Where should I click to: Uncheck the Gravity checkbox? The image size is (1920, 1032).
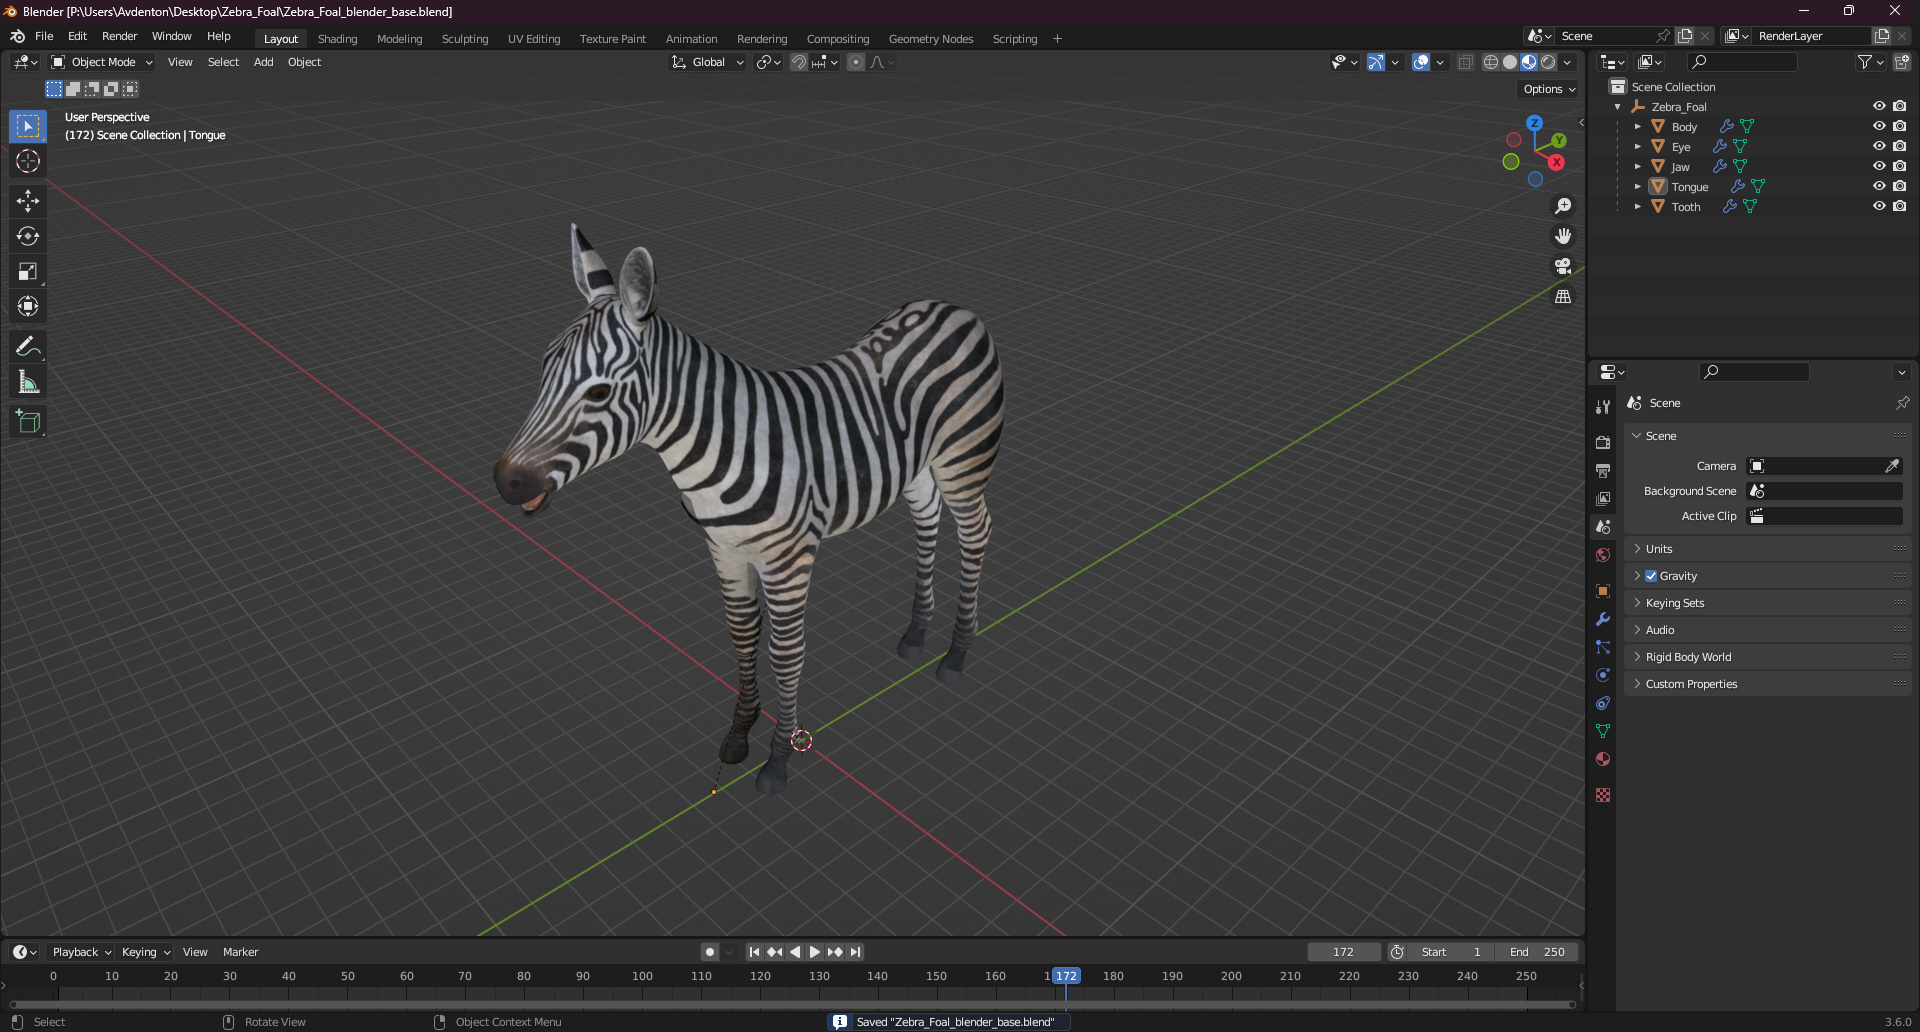tap(1651, 576)
